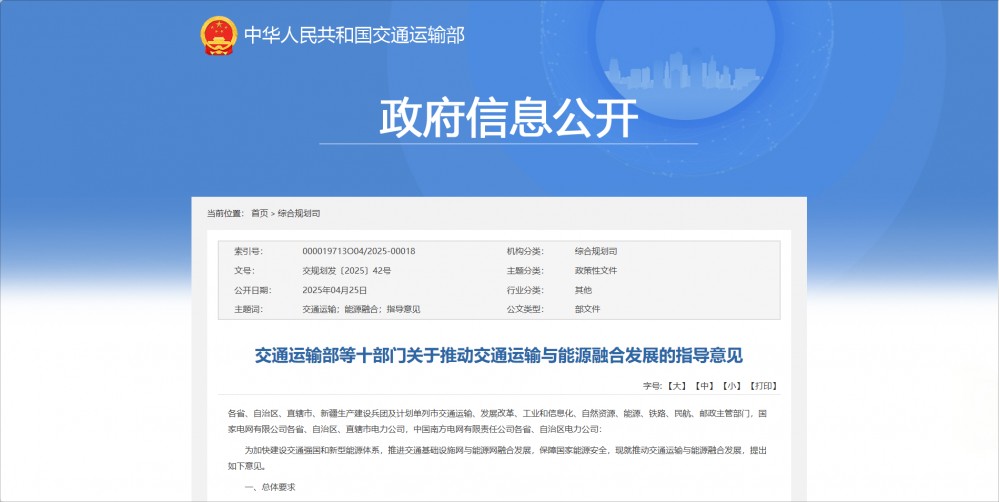Click 综合规划司 in the 机构分类 row
The width and height of the screenshot is (999, 502).
pos(596,251)
